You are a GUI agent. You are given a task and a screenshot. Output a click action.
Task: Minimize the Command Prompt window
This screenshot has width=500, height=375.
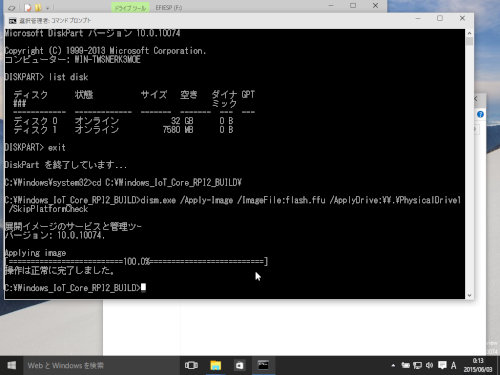click(418, 19)
